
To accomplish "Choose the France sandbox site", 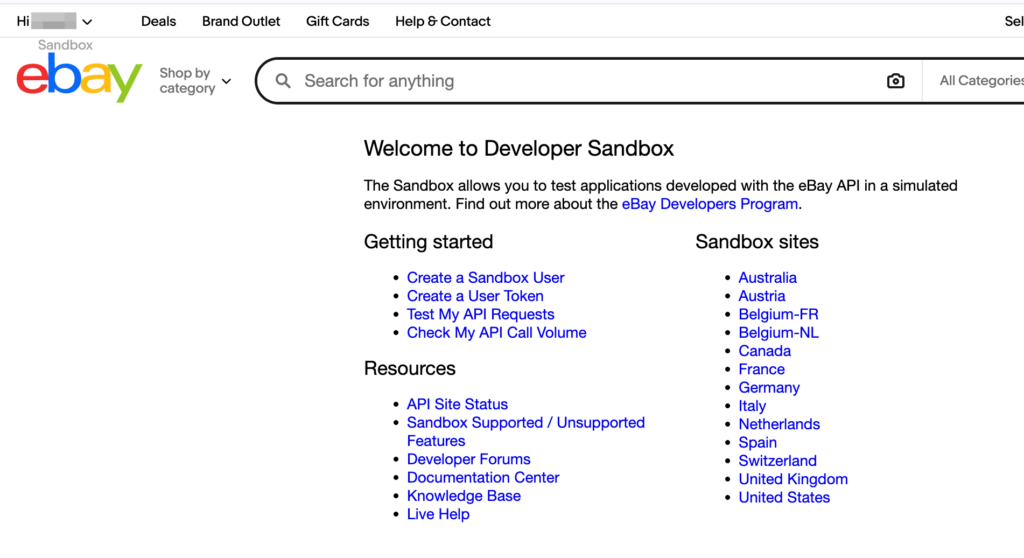I will (761, 369).
